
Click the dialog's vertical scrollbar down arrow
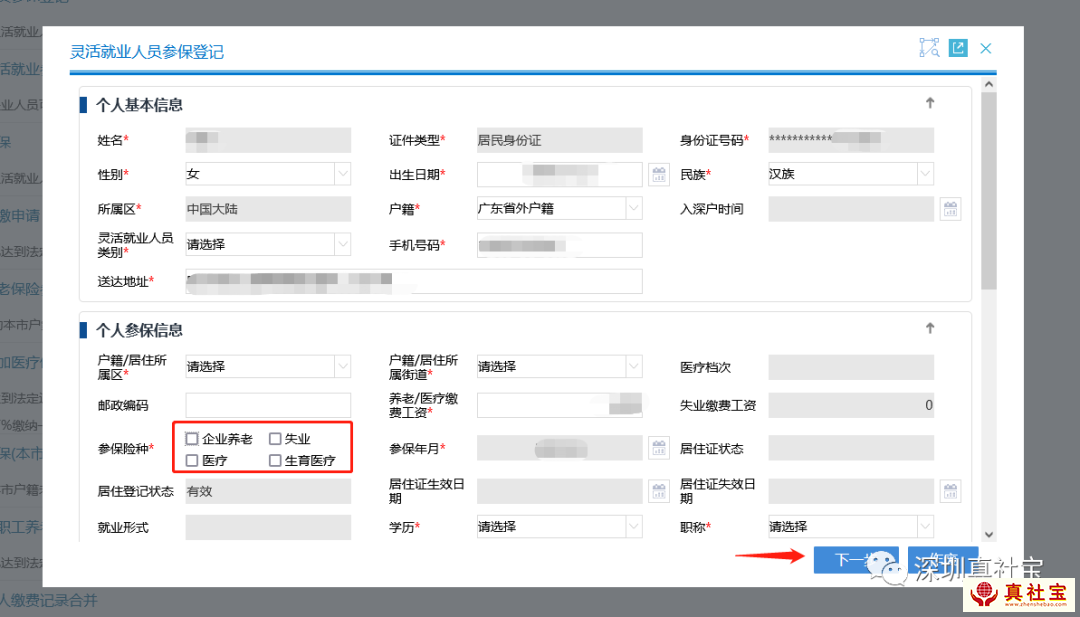[989, 535]
